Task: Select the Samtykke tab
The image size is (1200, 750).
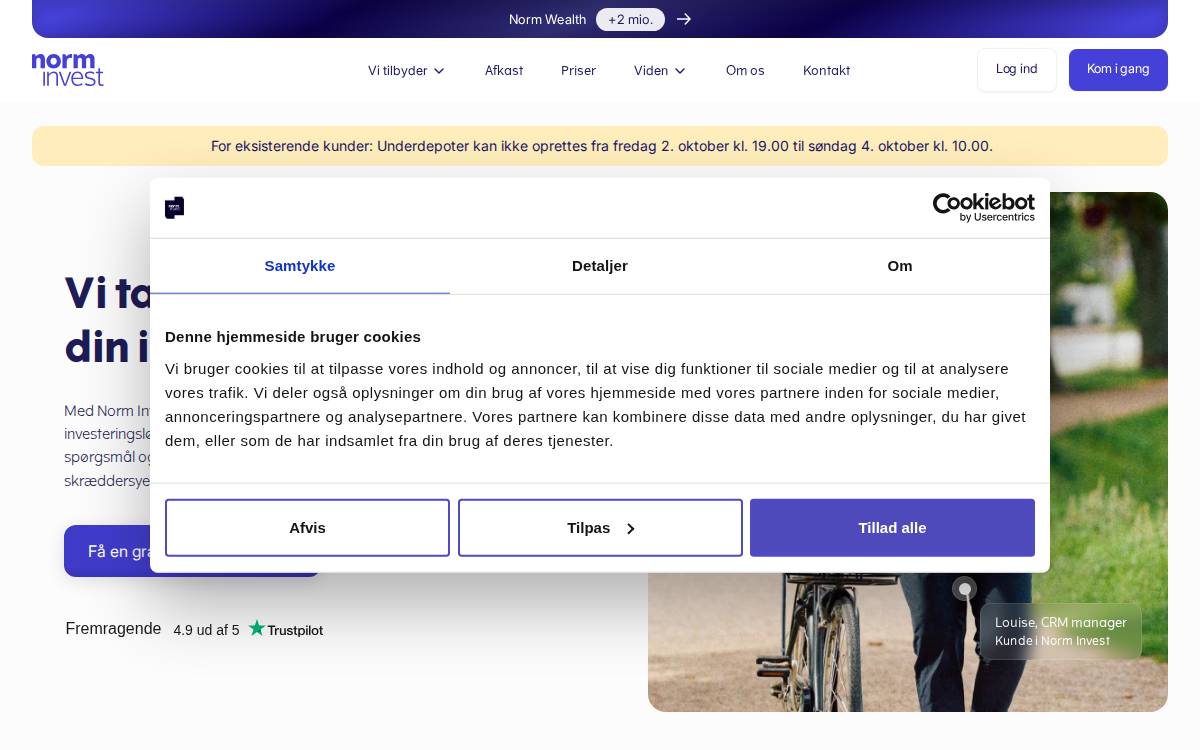Action: pyautogui.click(x=300, y=266)
